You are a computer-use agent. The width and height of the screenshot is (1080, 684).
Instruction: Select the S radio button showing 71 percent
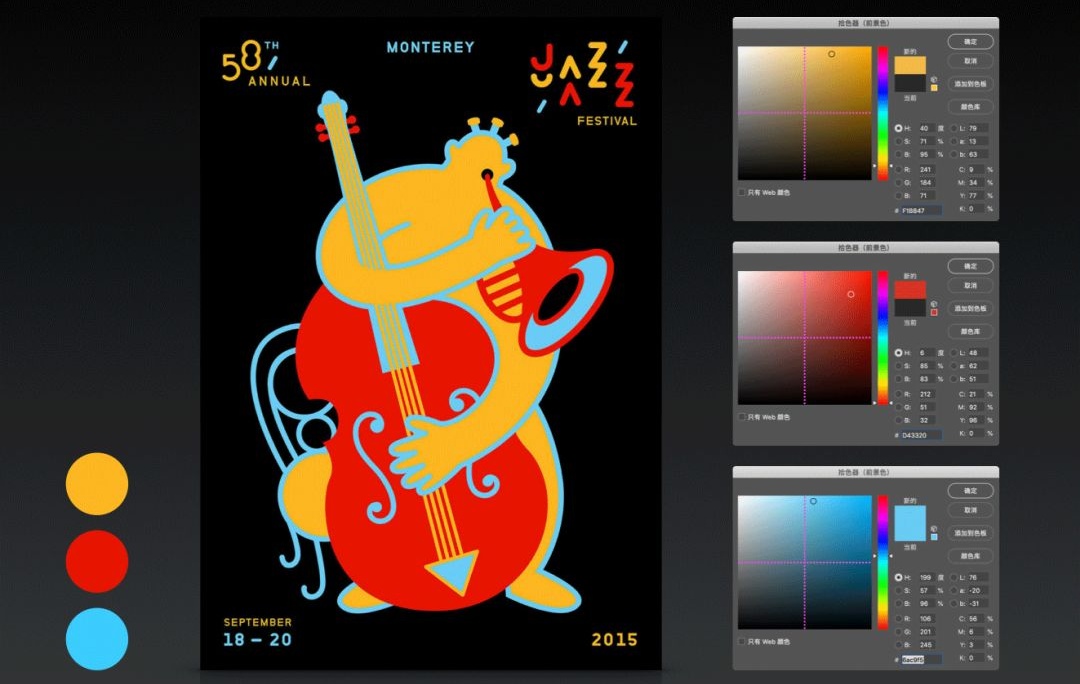tap(898, 141)
